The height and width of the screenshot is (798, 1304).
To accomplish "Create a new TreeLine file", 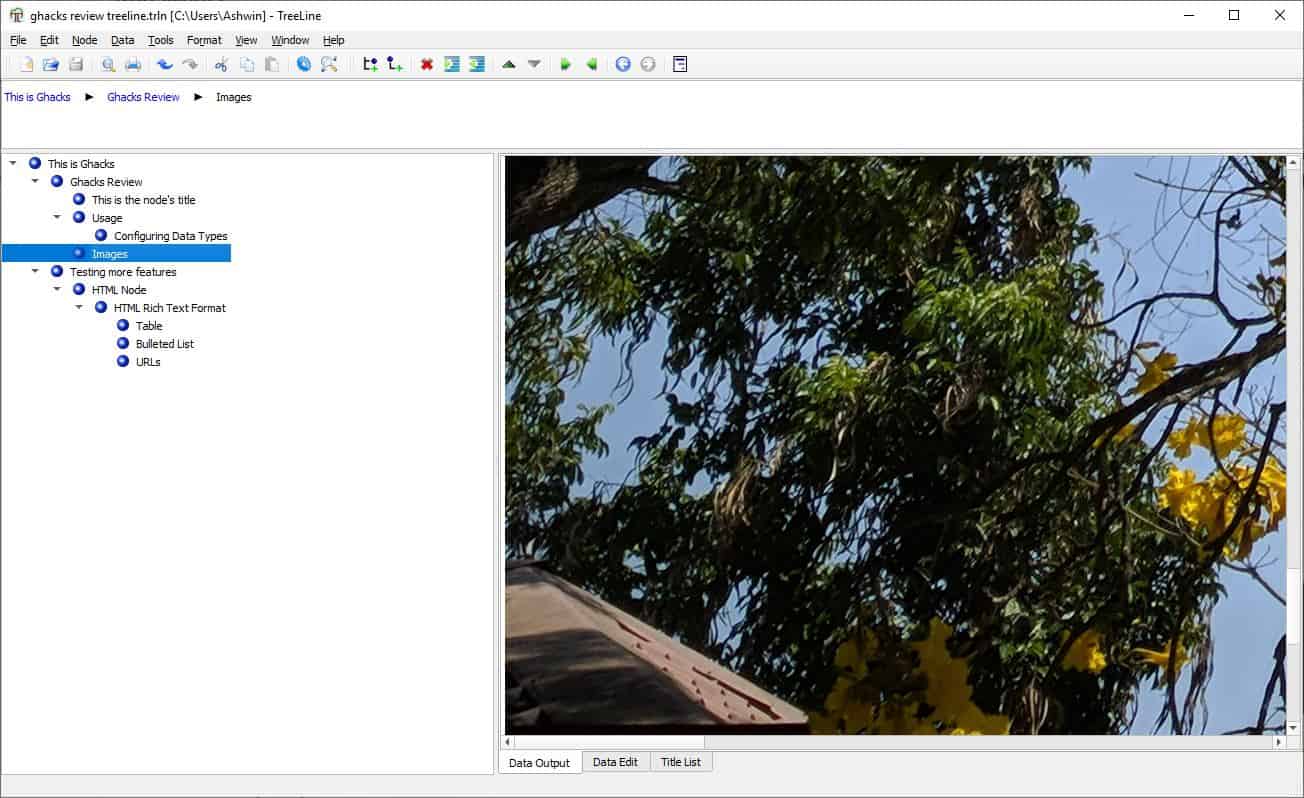I will 26,63.
